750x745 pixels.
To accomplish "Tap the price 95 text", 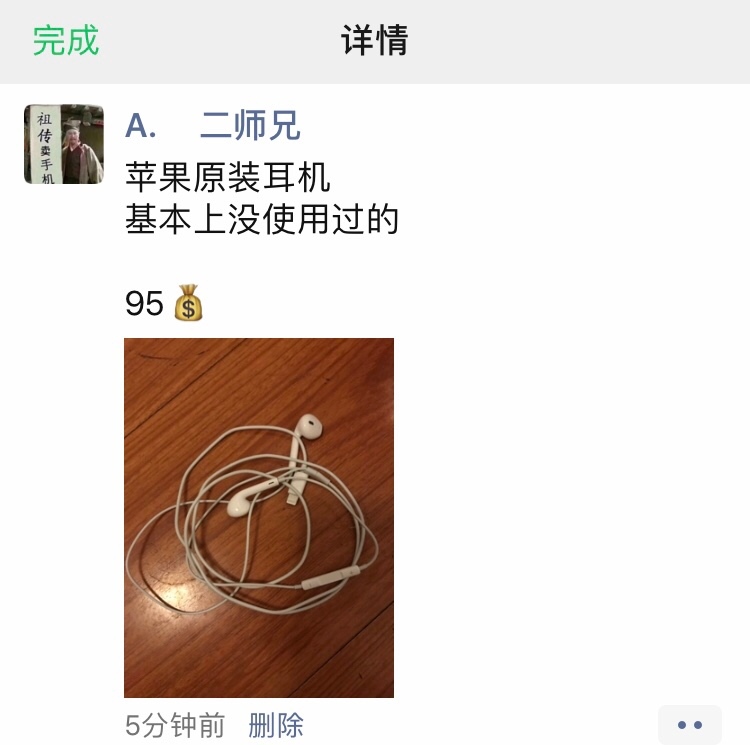I will pyautogui.click(x=144, y=303).
